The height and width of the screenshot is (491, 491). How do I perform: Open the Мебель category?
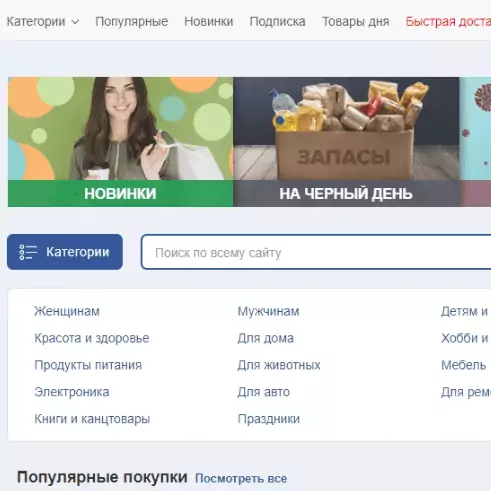pyautogui.click(x=463, y=365)
